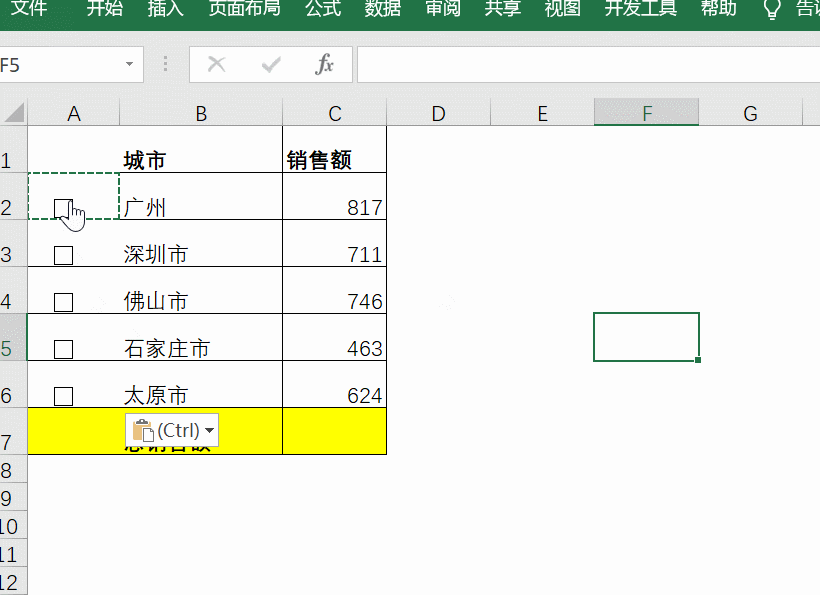
Task: Grab the fill handle of cell F5
Action: tap(698, 360)
